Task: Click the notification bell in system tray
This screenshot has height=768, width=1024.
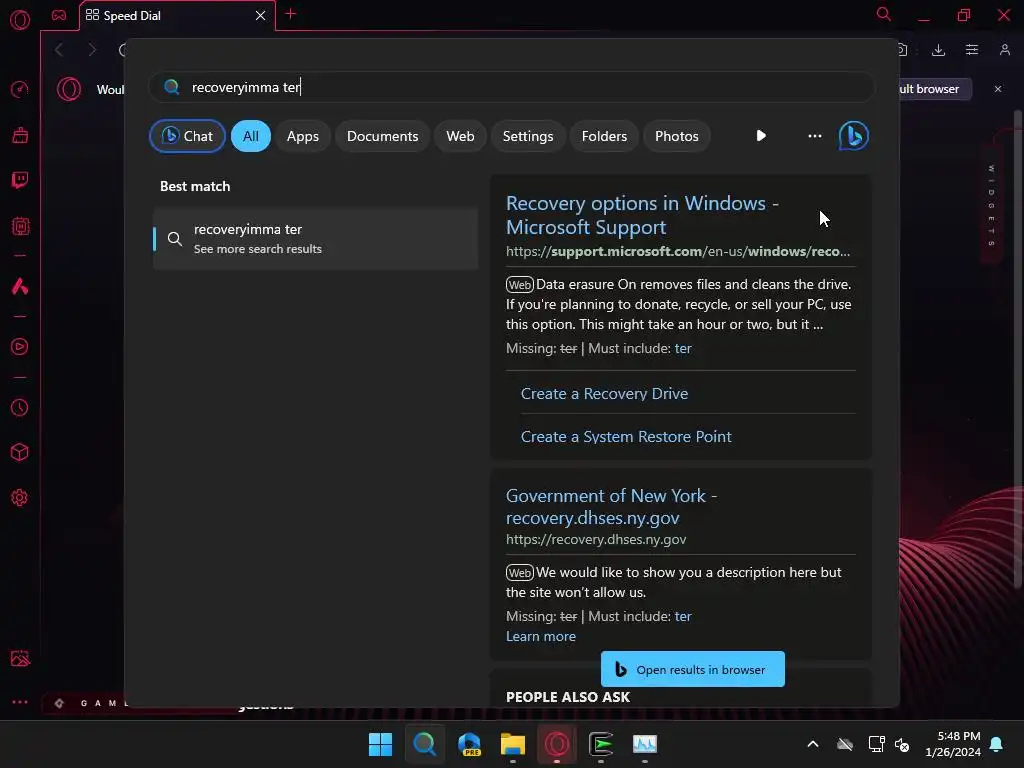Action: pos(997,744)
